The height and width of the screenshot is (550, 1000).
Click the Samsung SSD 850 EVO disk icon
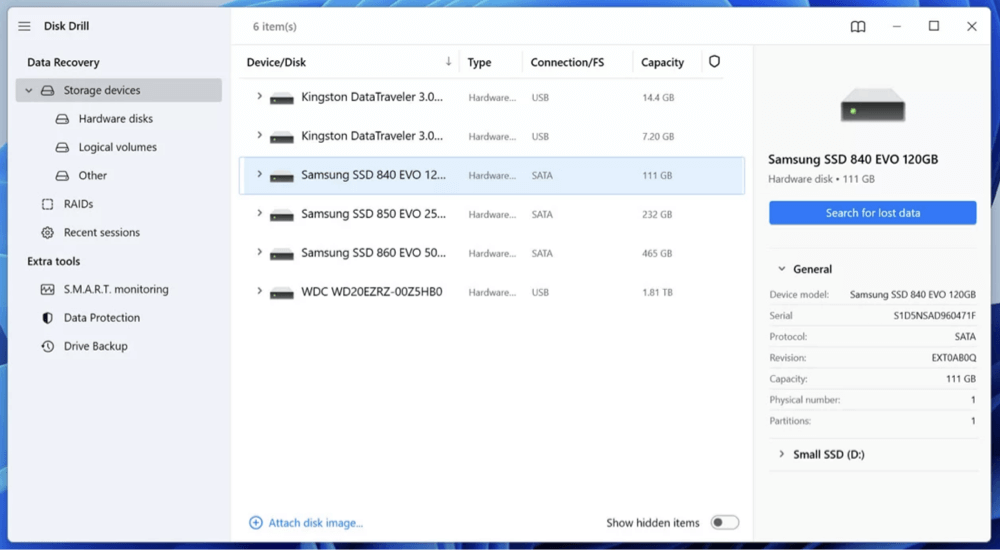pyautogui.click(x=282, y=215)
